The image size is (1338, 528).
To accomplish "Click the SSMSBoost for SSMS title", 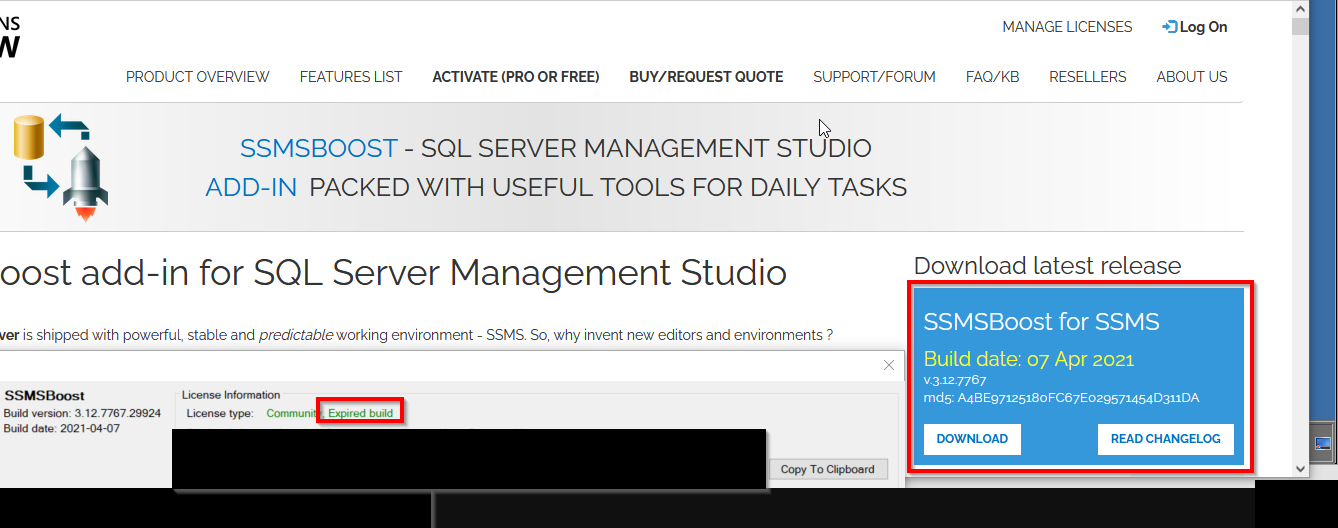I will coord(1042,322).
